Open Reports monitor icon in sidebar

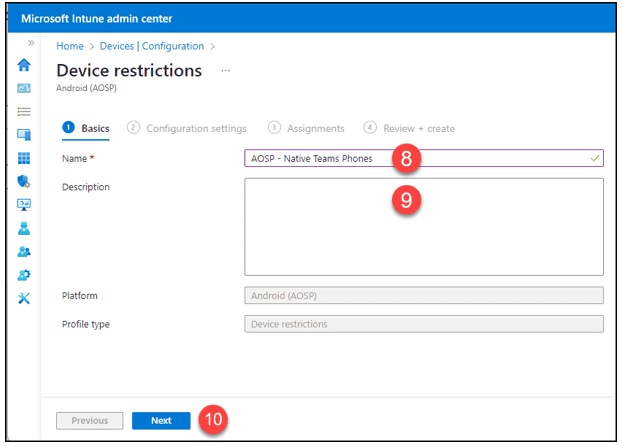(24, 205)
